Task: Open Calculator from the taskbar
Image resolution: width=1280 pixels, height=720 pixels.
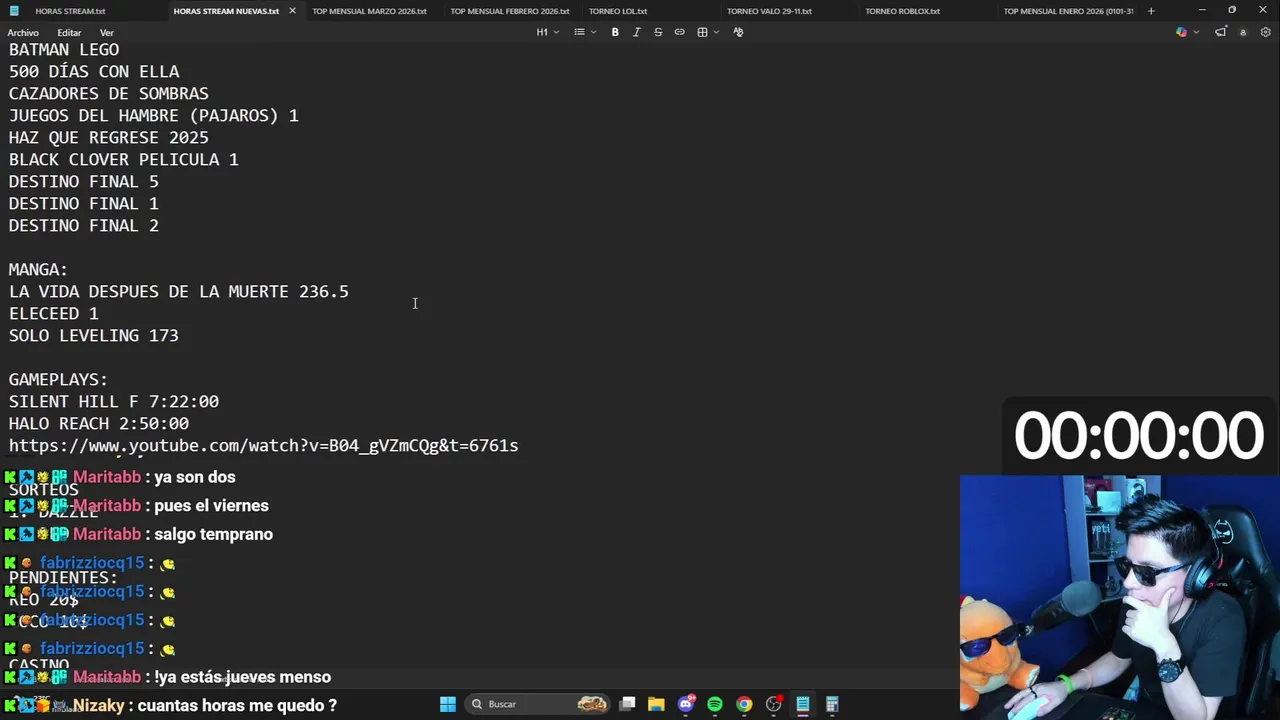Action: 832,704
